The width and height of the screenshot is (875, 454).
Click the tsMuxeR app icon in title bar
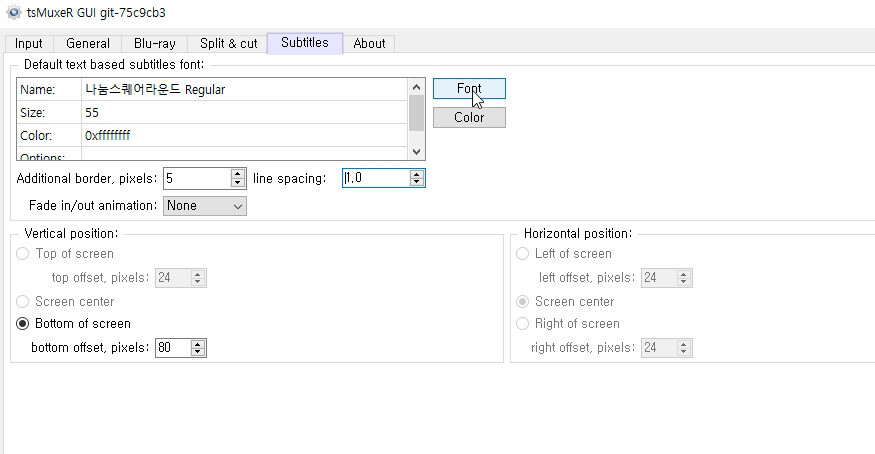tap(12, 12)
